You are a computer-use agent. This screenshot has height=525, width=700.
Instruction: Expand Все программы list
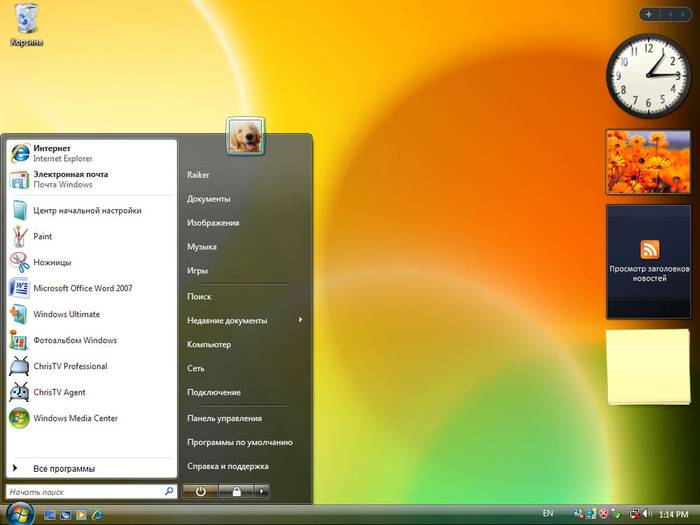click(x=62, y=468)
